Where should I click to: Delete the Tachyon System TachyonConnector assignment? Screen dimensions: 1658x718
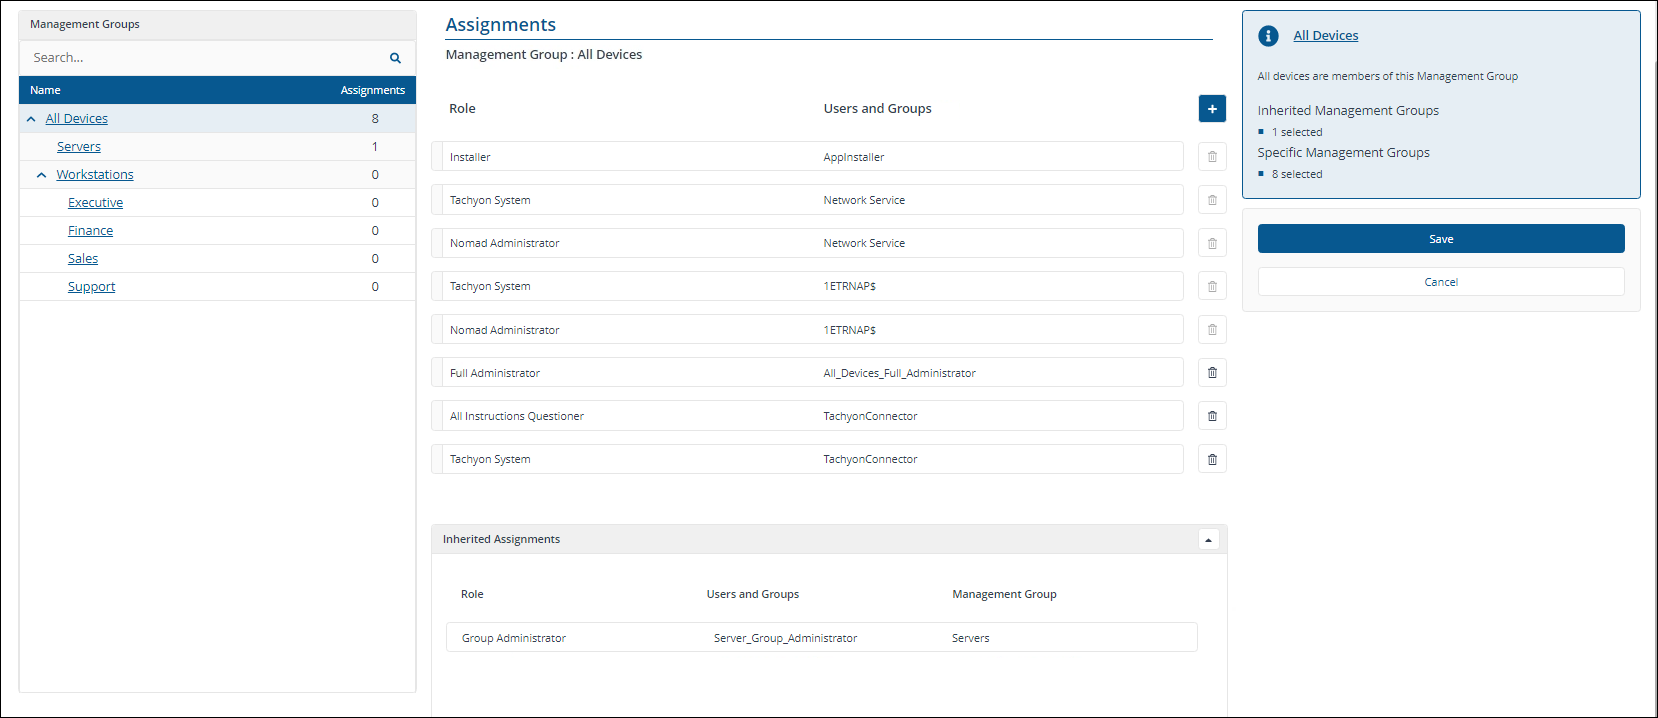pyautogui.click(x=1212, y=459)
